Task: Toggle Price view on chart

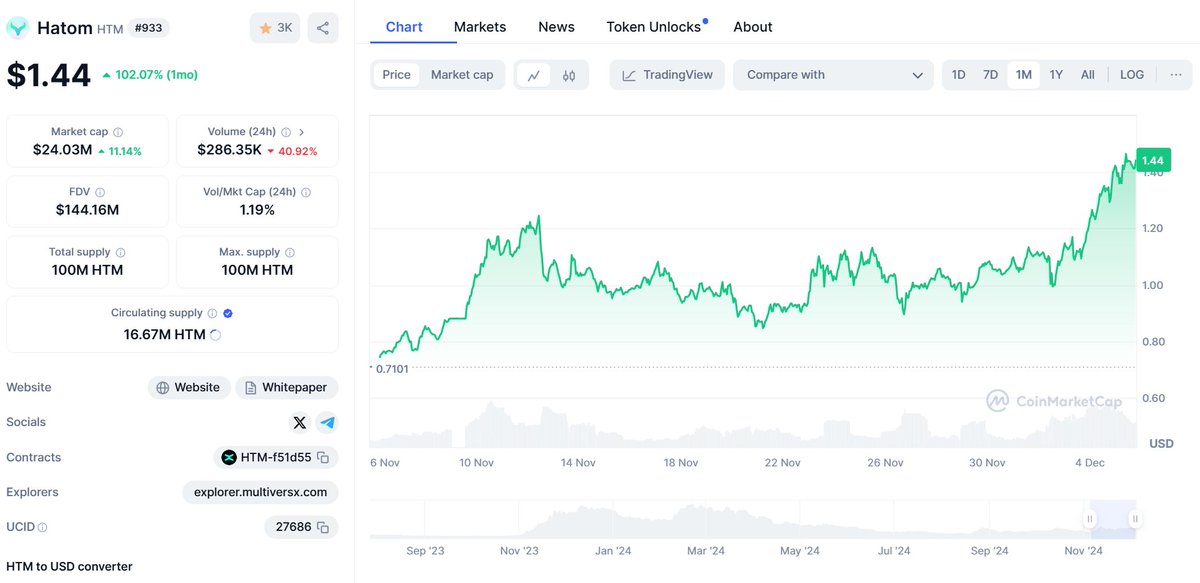Action: tap(396, 75)
